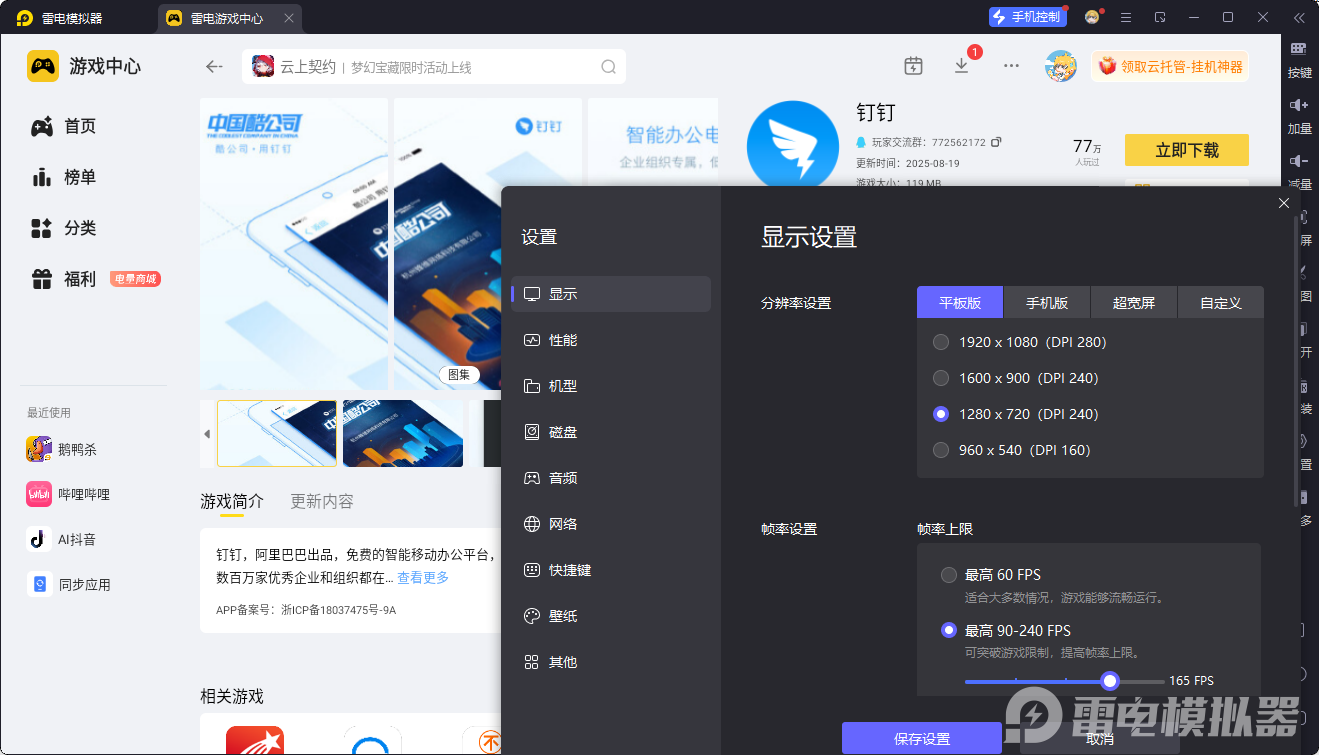The image size is (1319, 755).
Task: Close the 雷电游戏中心 tab
Action: click(x=289, y=18)
